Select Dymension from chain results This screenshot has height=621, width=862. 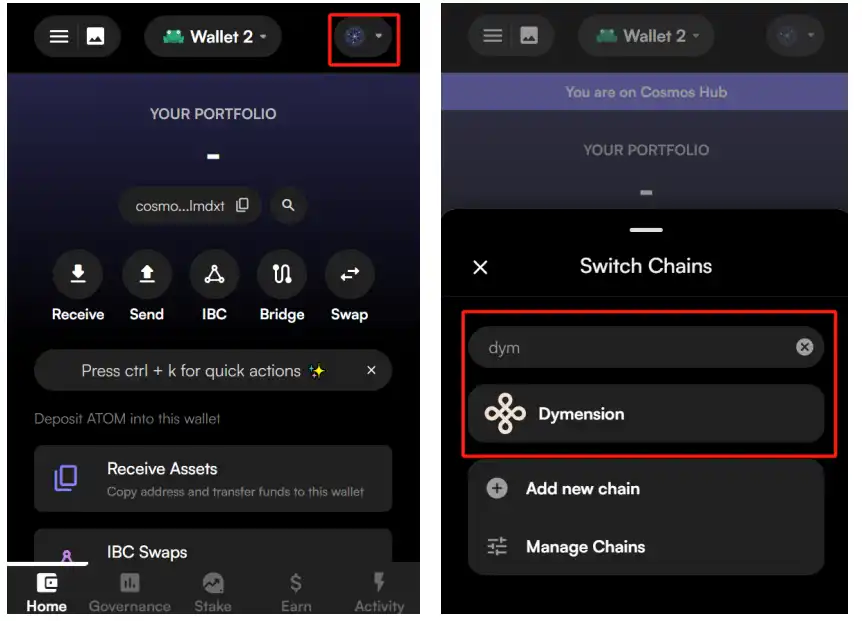(646, 414)
